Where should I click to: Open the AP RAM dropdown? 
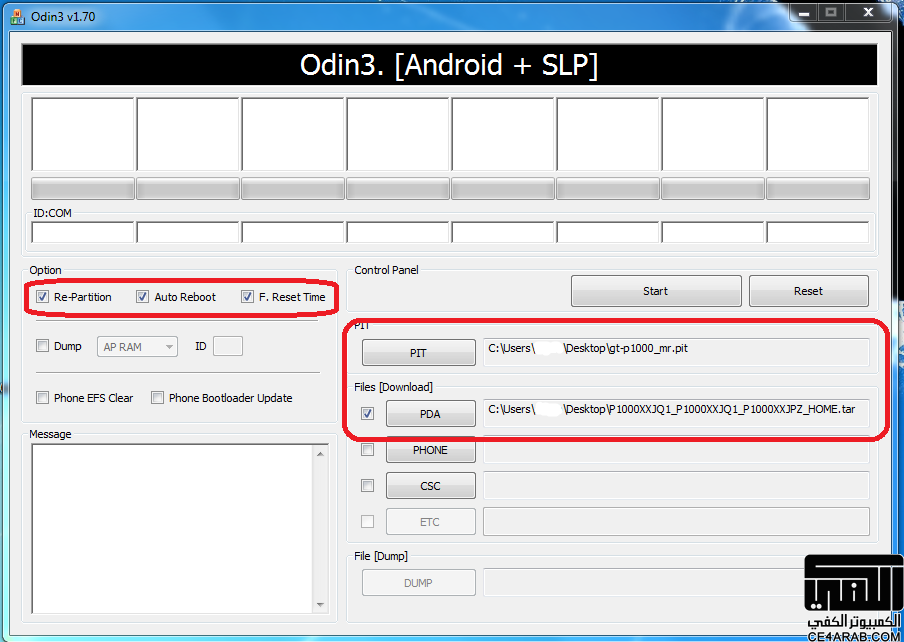(x=137, y=347)
